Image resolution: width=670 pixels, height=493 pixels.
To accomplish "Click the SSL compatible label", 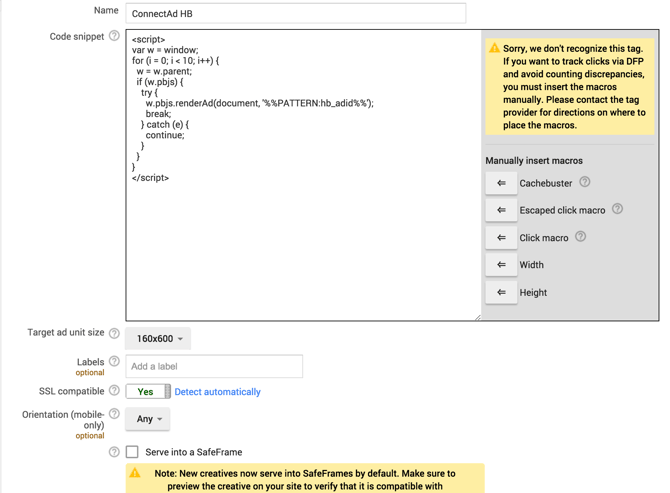I will coord(71,391).
